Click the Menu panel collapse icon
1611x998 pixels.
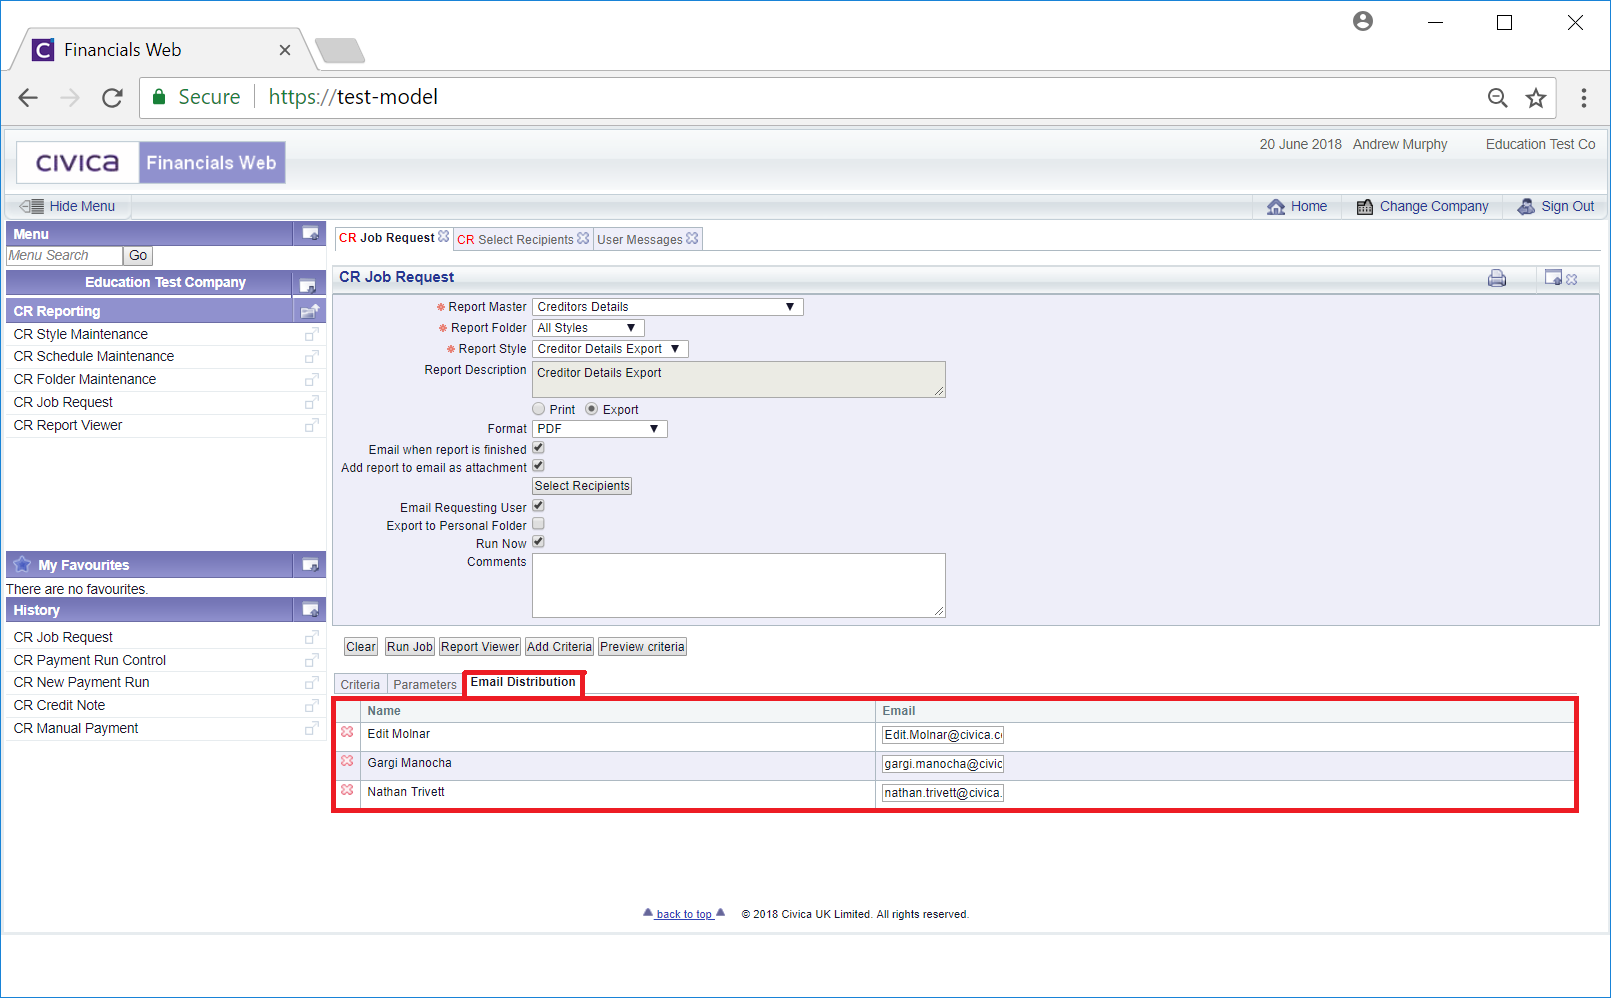(x=311, y=233)
